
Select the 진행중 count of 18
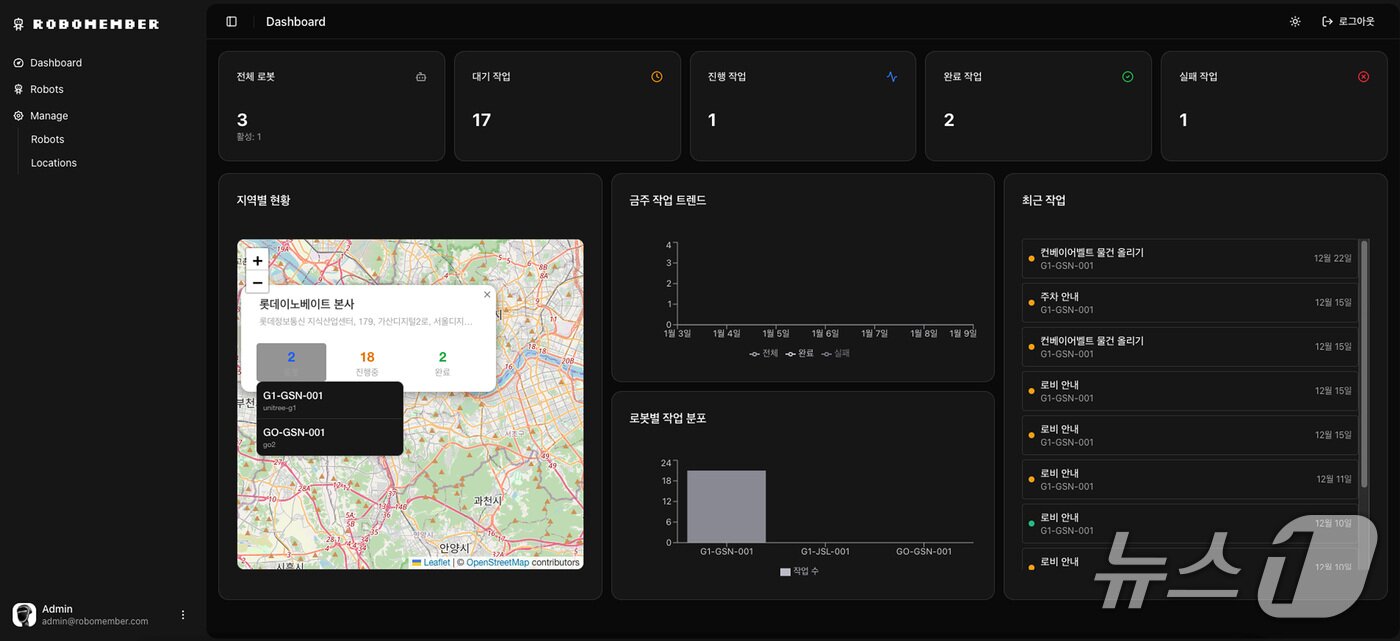tap(367, 363)
